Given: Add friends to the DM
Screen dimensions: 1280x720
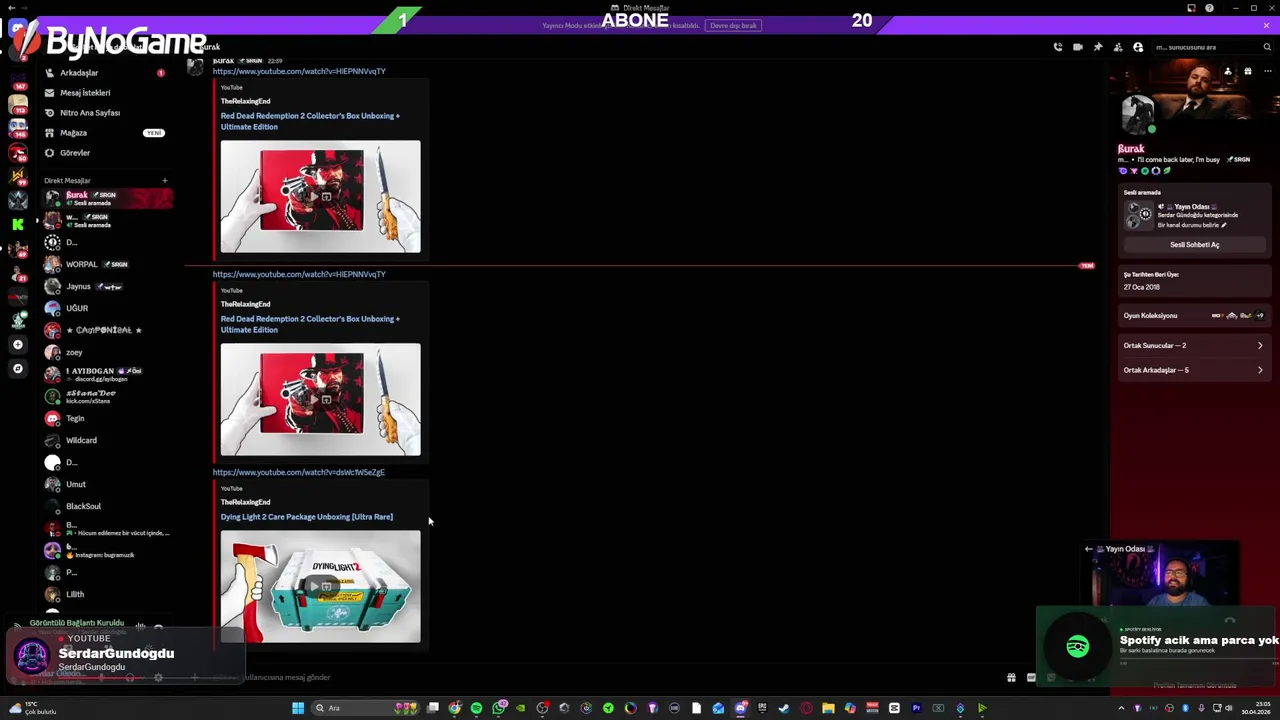Looking at the screenshot, I should (x=1117, y=47).
